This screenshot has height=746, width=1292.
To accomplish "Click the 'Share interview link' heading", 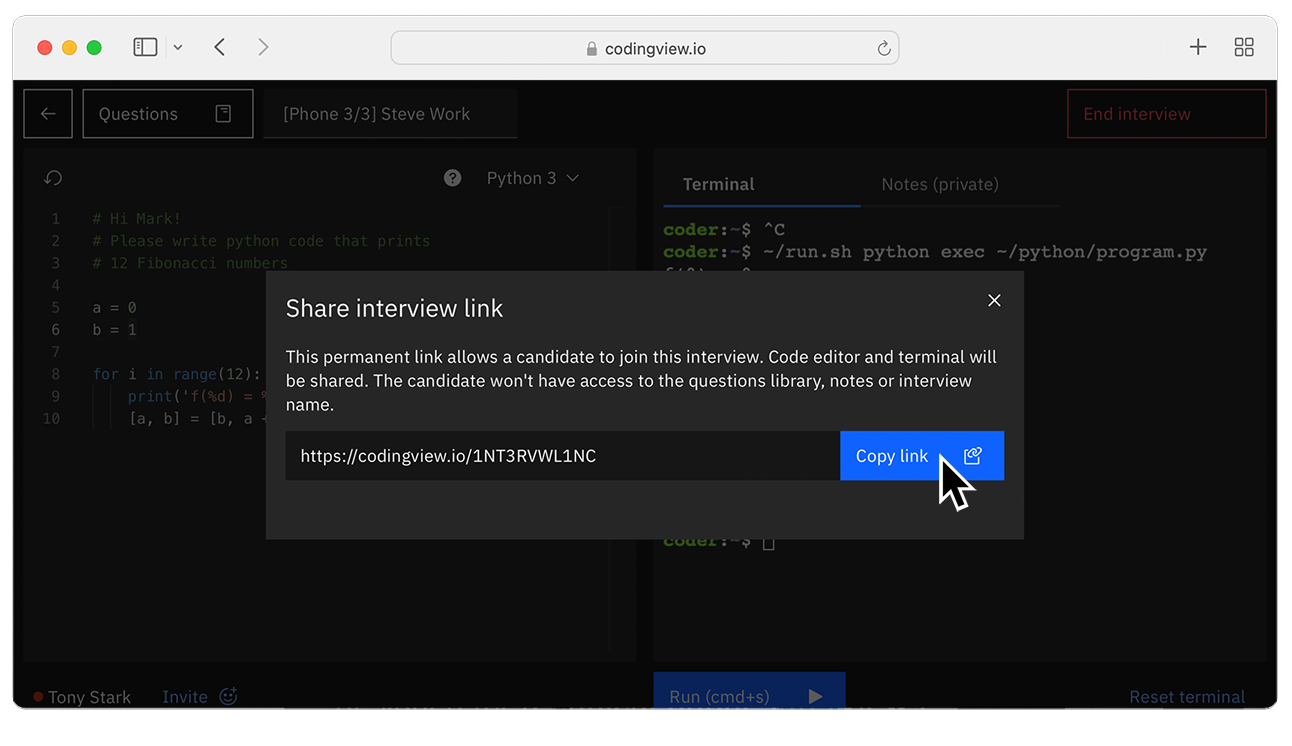I will (395, 308).
